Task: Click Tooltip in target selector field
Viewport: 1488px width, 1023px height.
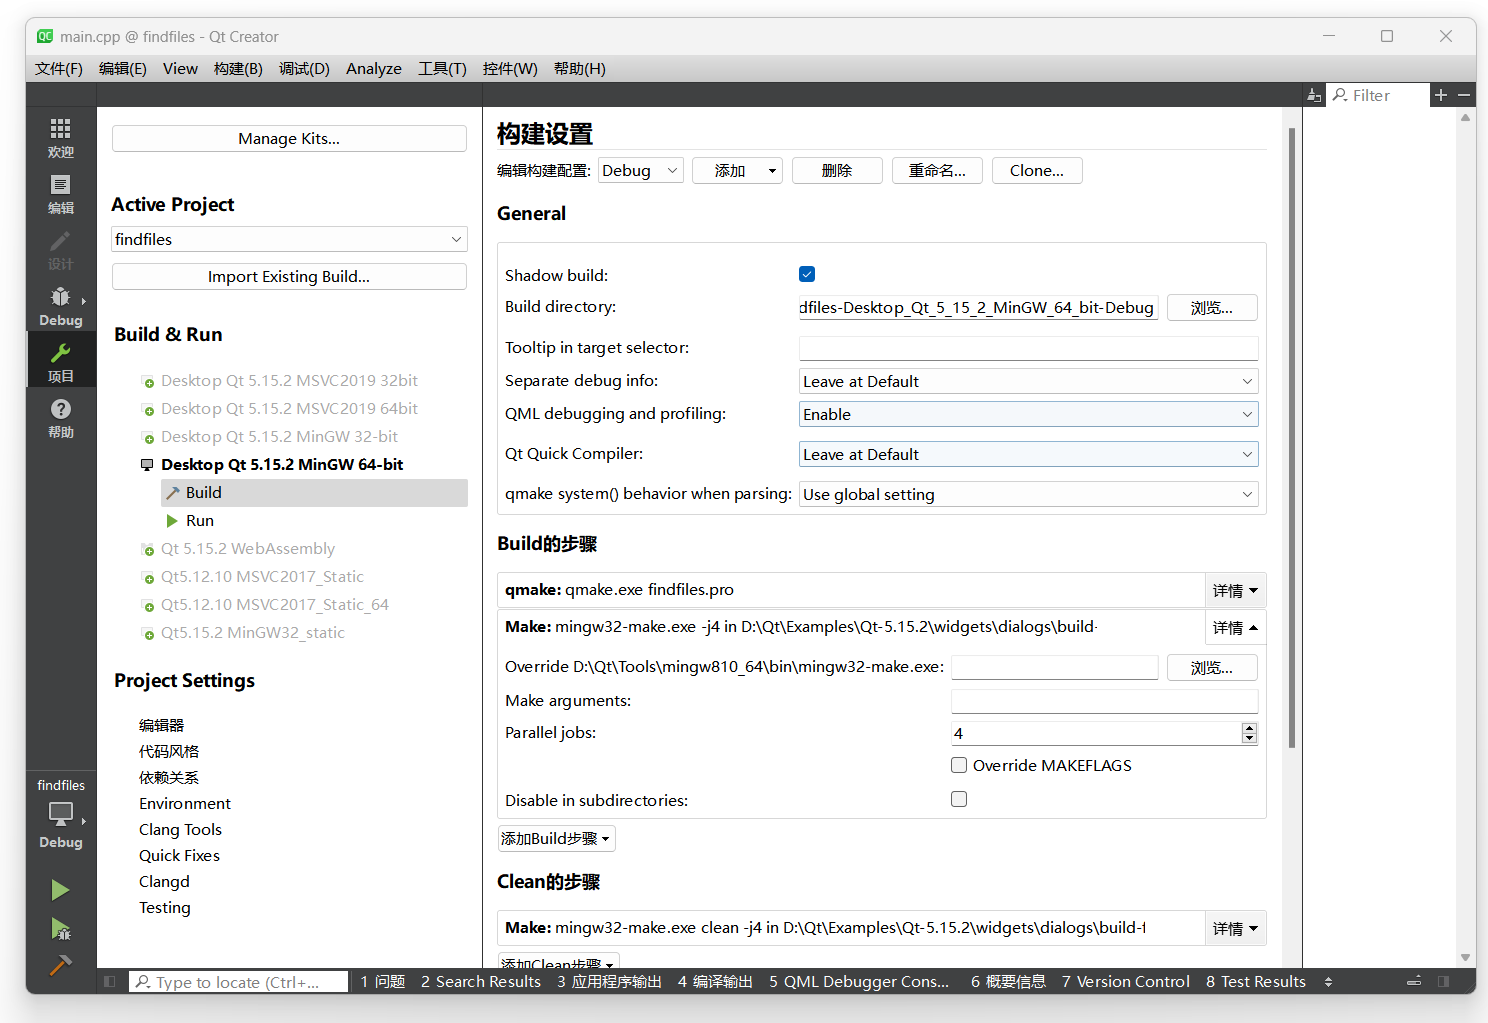Action: 1028,348
